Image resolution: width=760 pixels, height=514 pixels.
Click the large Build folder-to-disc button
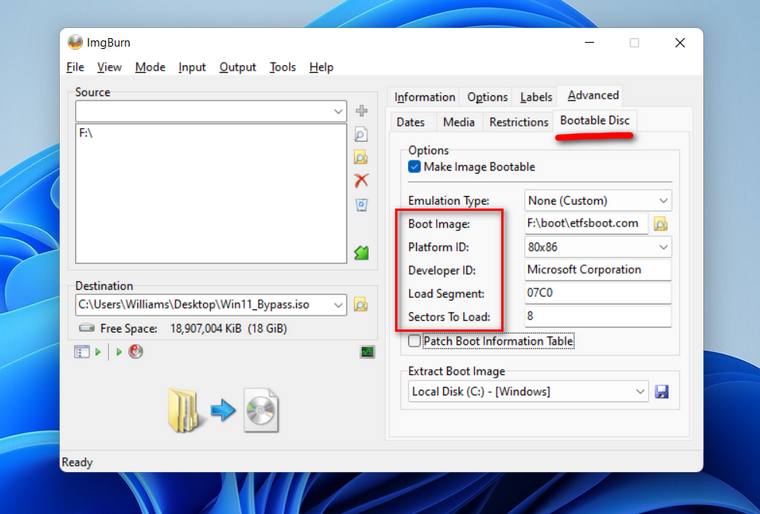(x=223, y=410)
